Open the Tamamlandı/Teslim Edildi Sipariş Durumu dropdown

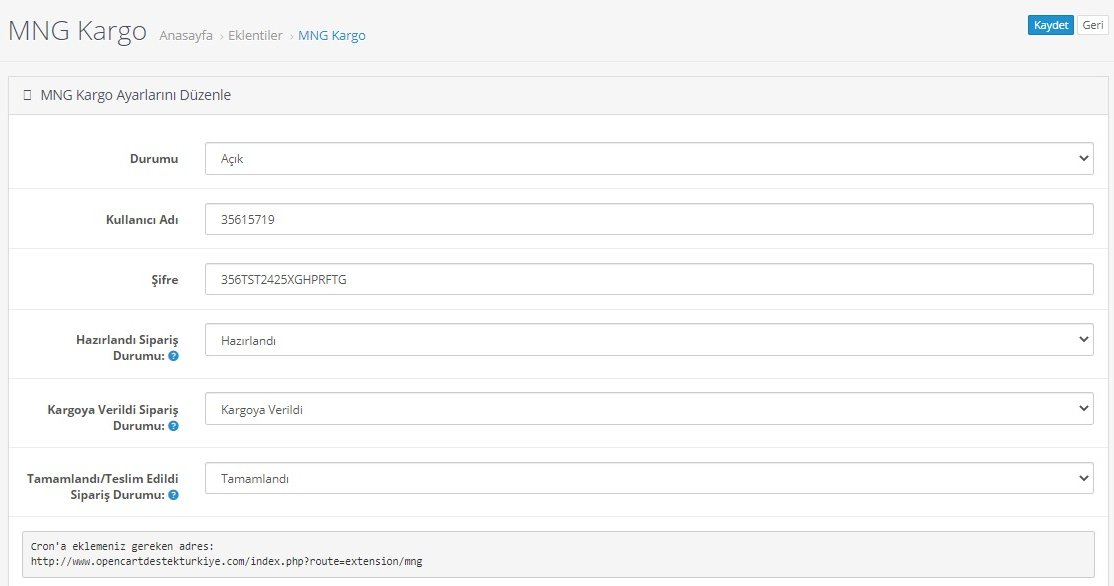click(x=649, y=478)
